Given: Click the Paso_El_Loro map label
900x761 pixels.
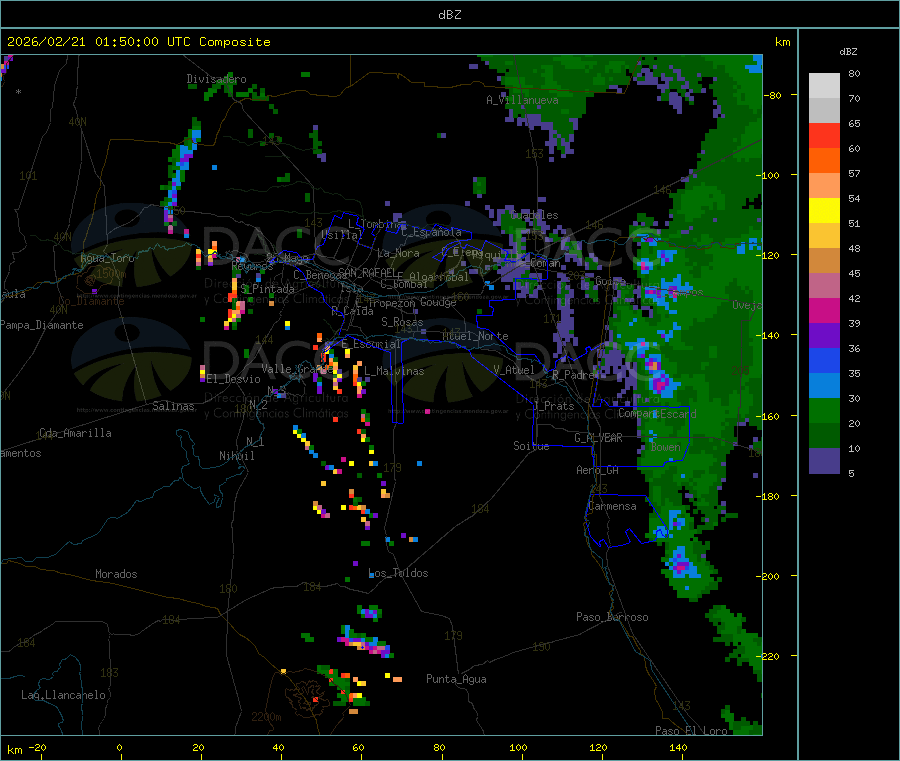Looking at the screenshot, I should pos(692,731).
